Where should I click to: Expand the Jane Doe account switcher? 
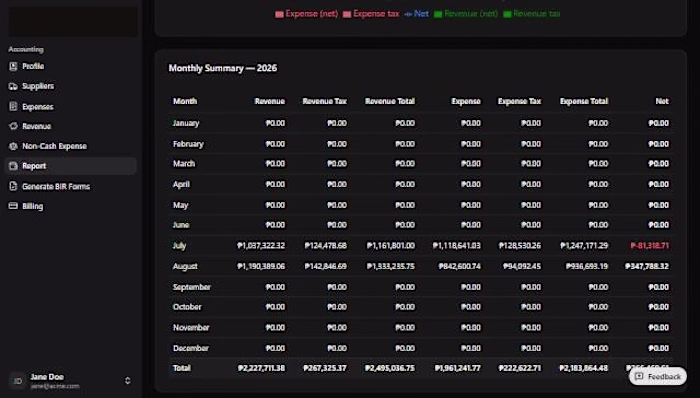[127, 381]
